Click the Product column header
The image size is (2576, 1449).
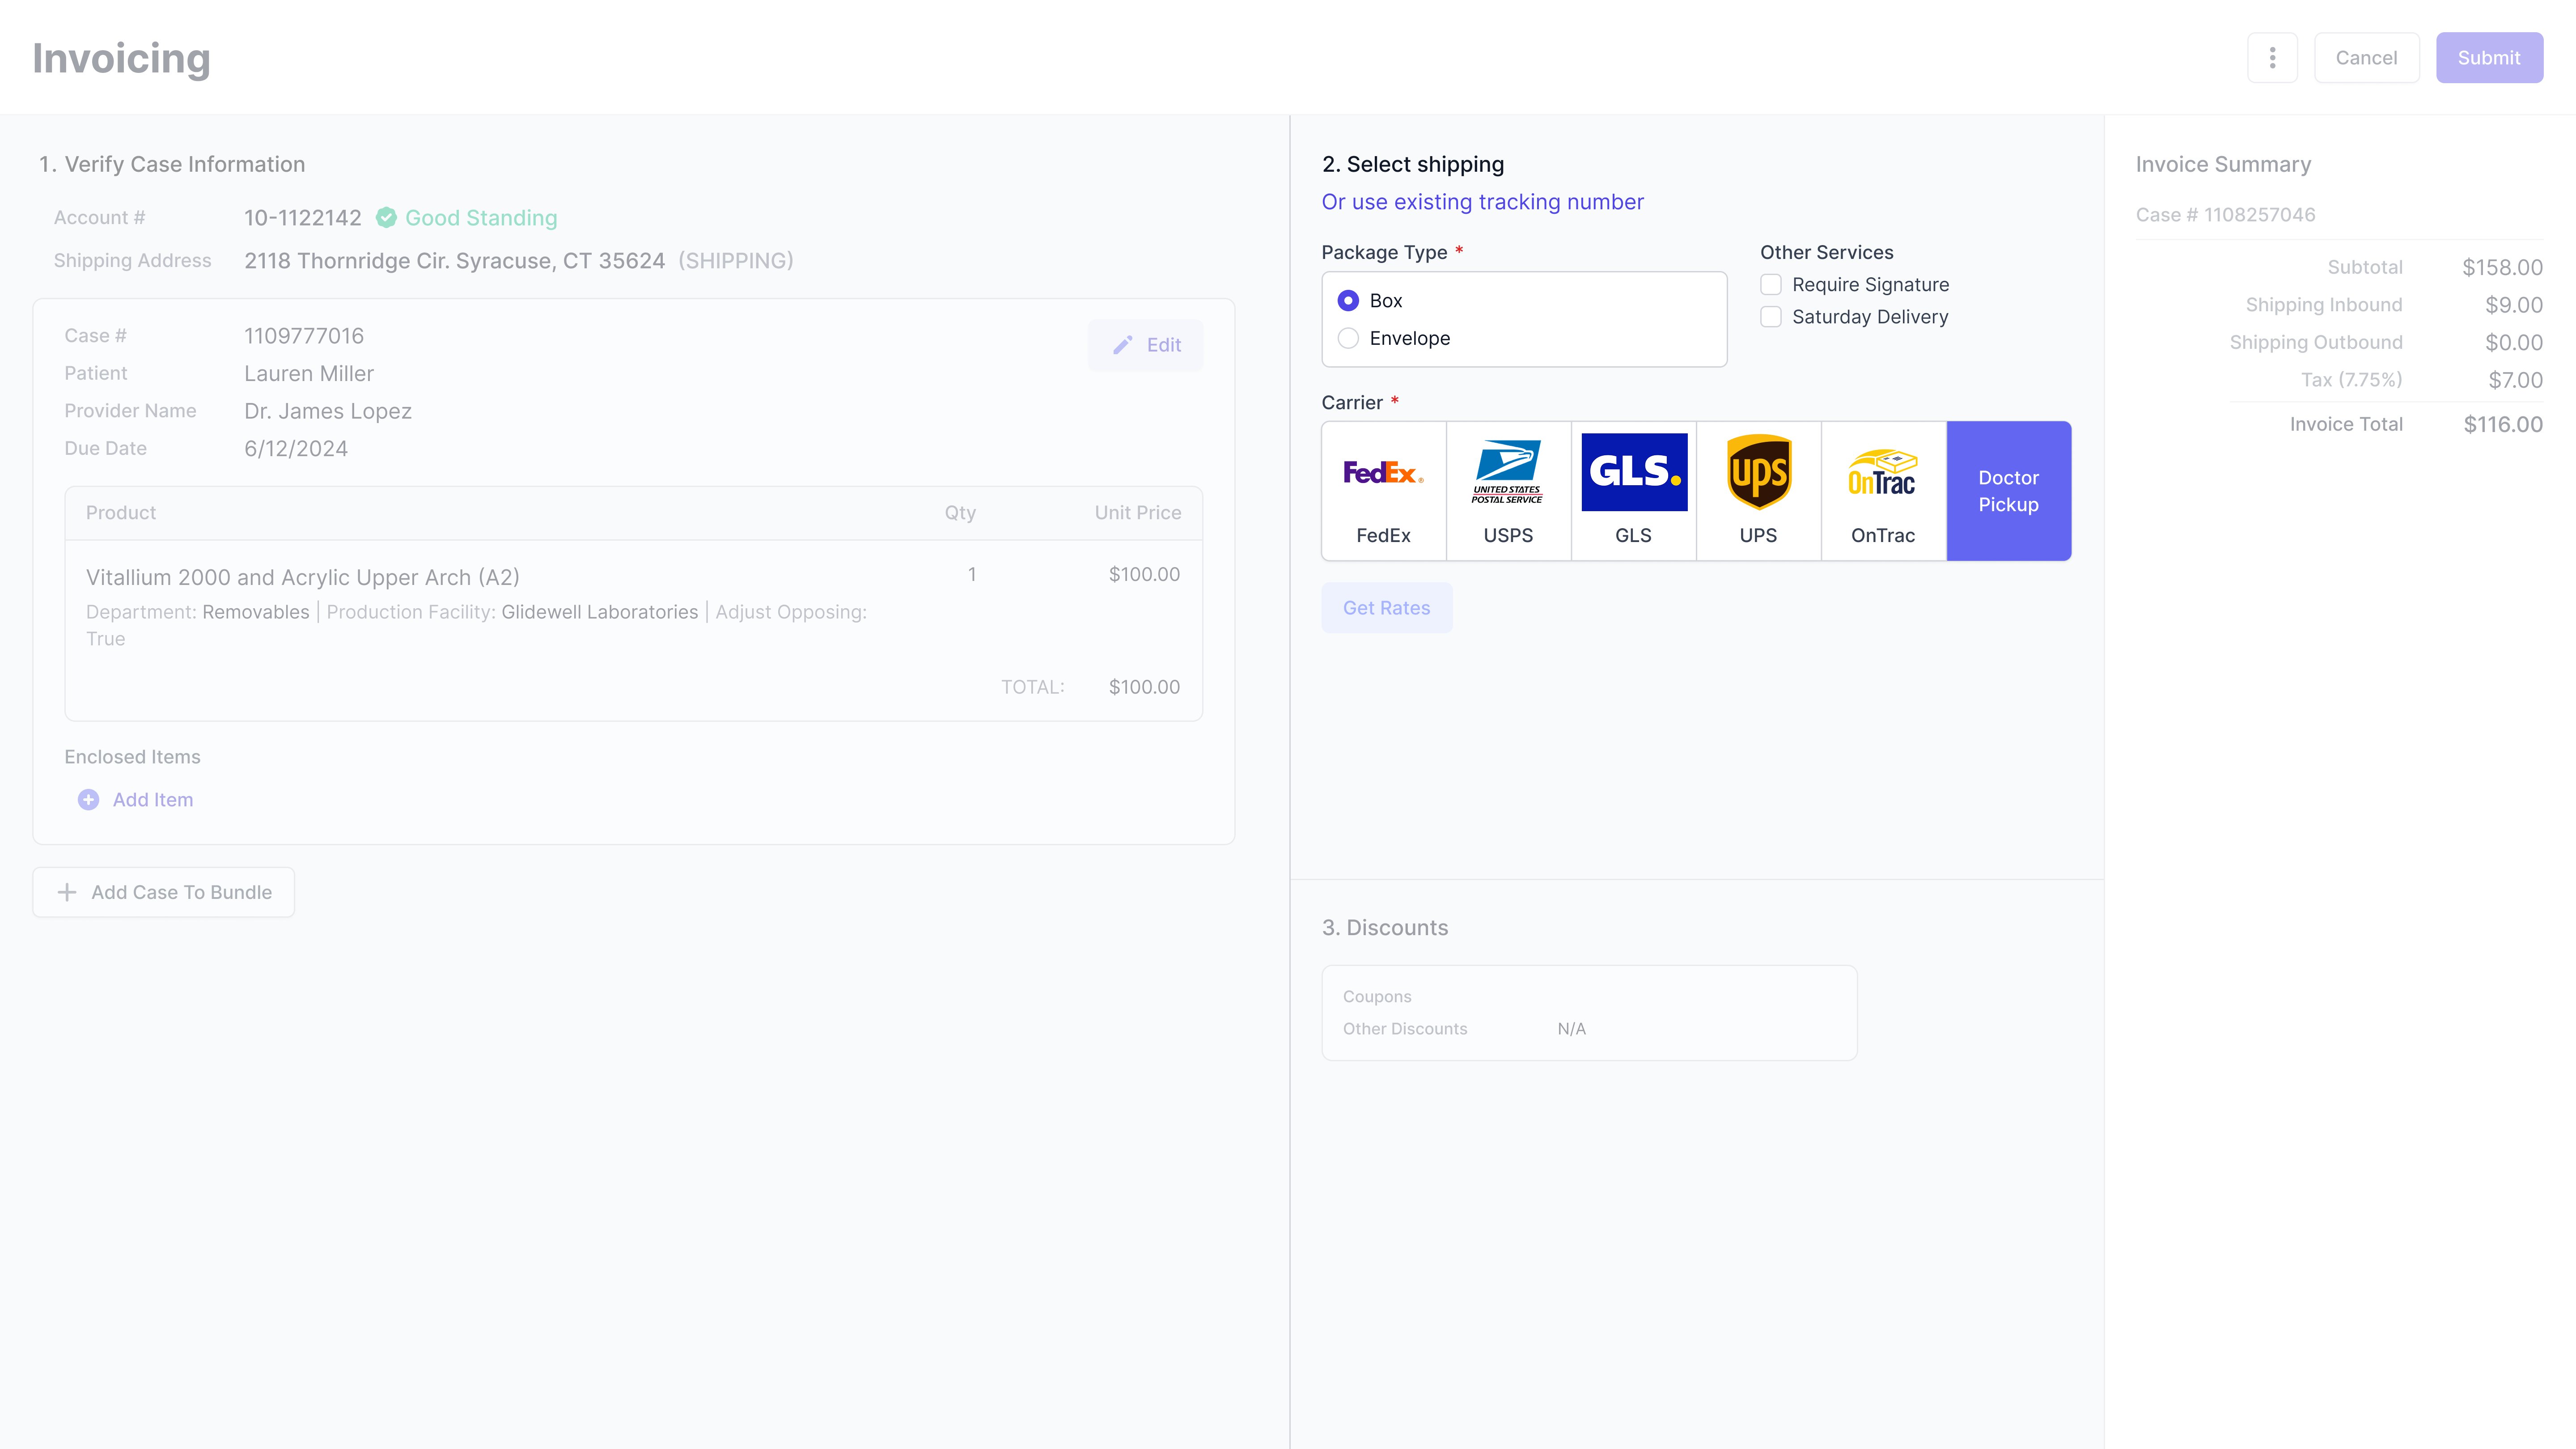(121, 513)
